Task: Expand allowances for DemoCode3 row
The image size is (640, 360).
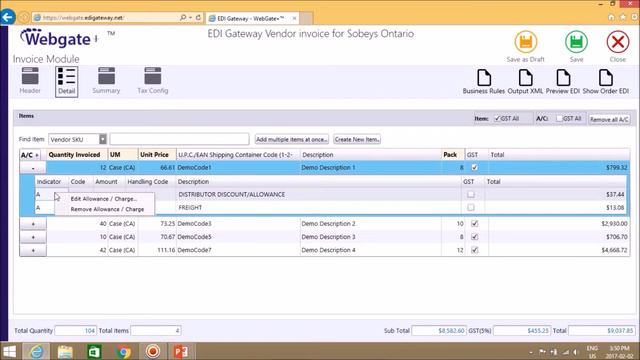Action: pos(33,224)
